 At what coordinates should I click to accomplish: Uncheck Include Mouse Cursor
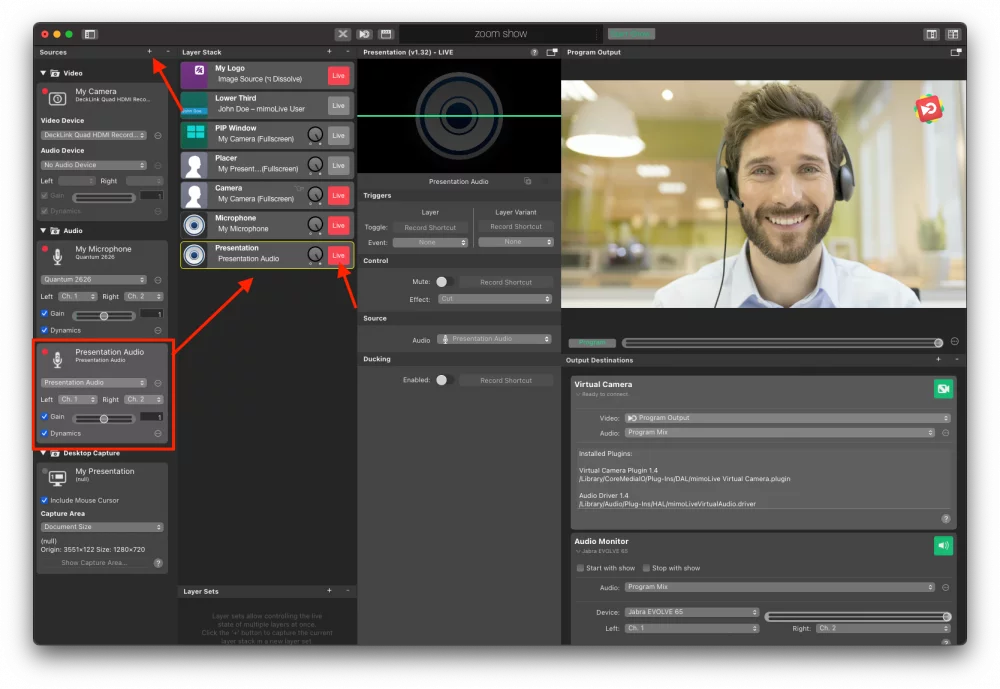(x=45, y=500)
